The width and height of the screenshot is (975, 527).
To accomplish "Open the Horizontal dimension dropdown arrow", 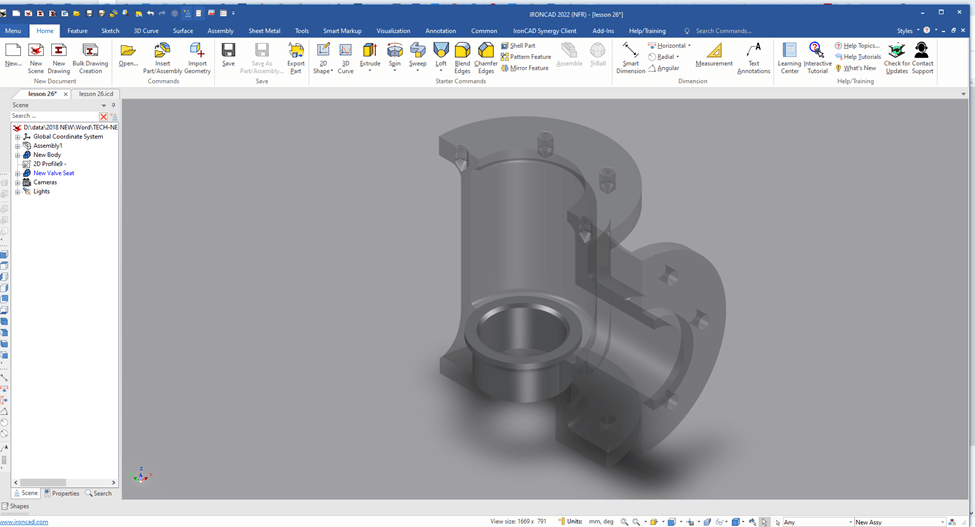I will pyautogui.click(x=689, y=46).
